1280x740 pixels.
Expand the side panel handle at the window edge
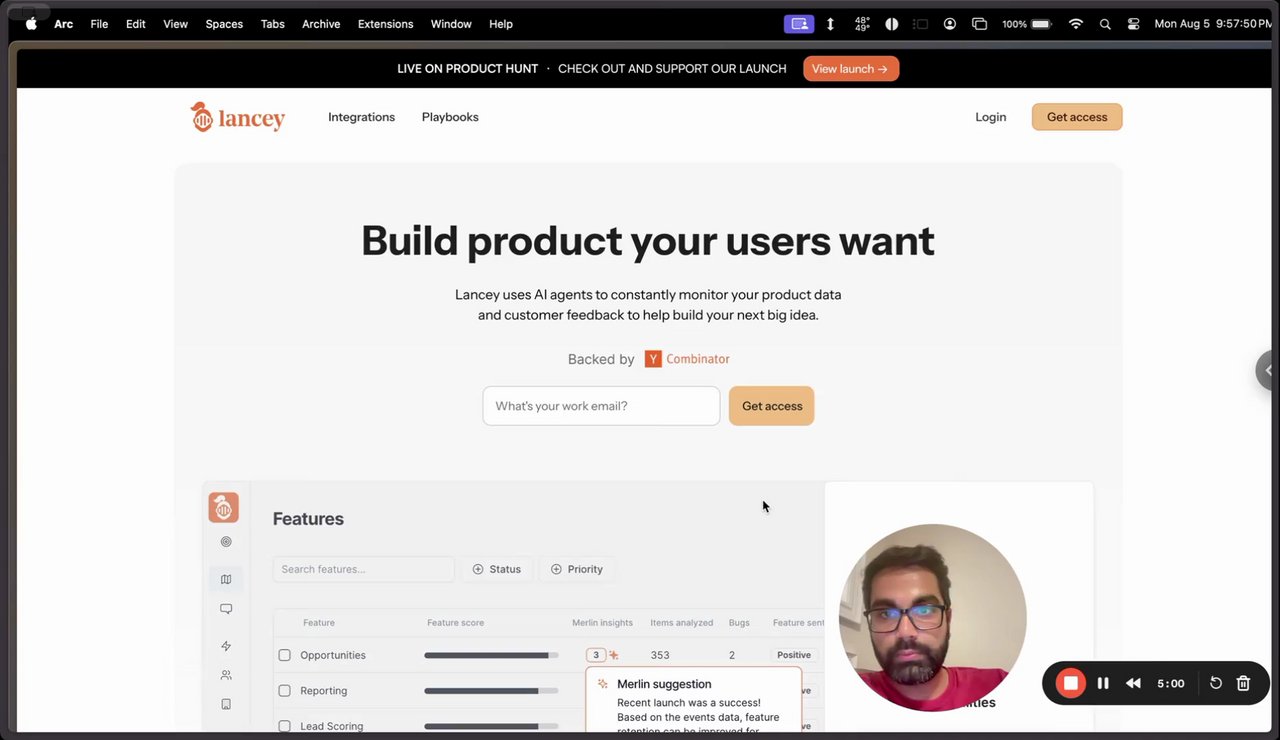1267,370
